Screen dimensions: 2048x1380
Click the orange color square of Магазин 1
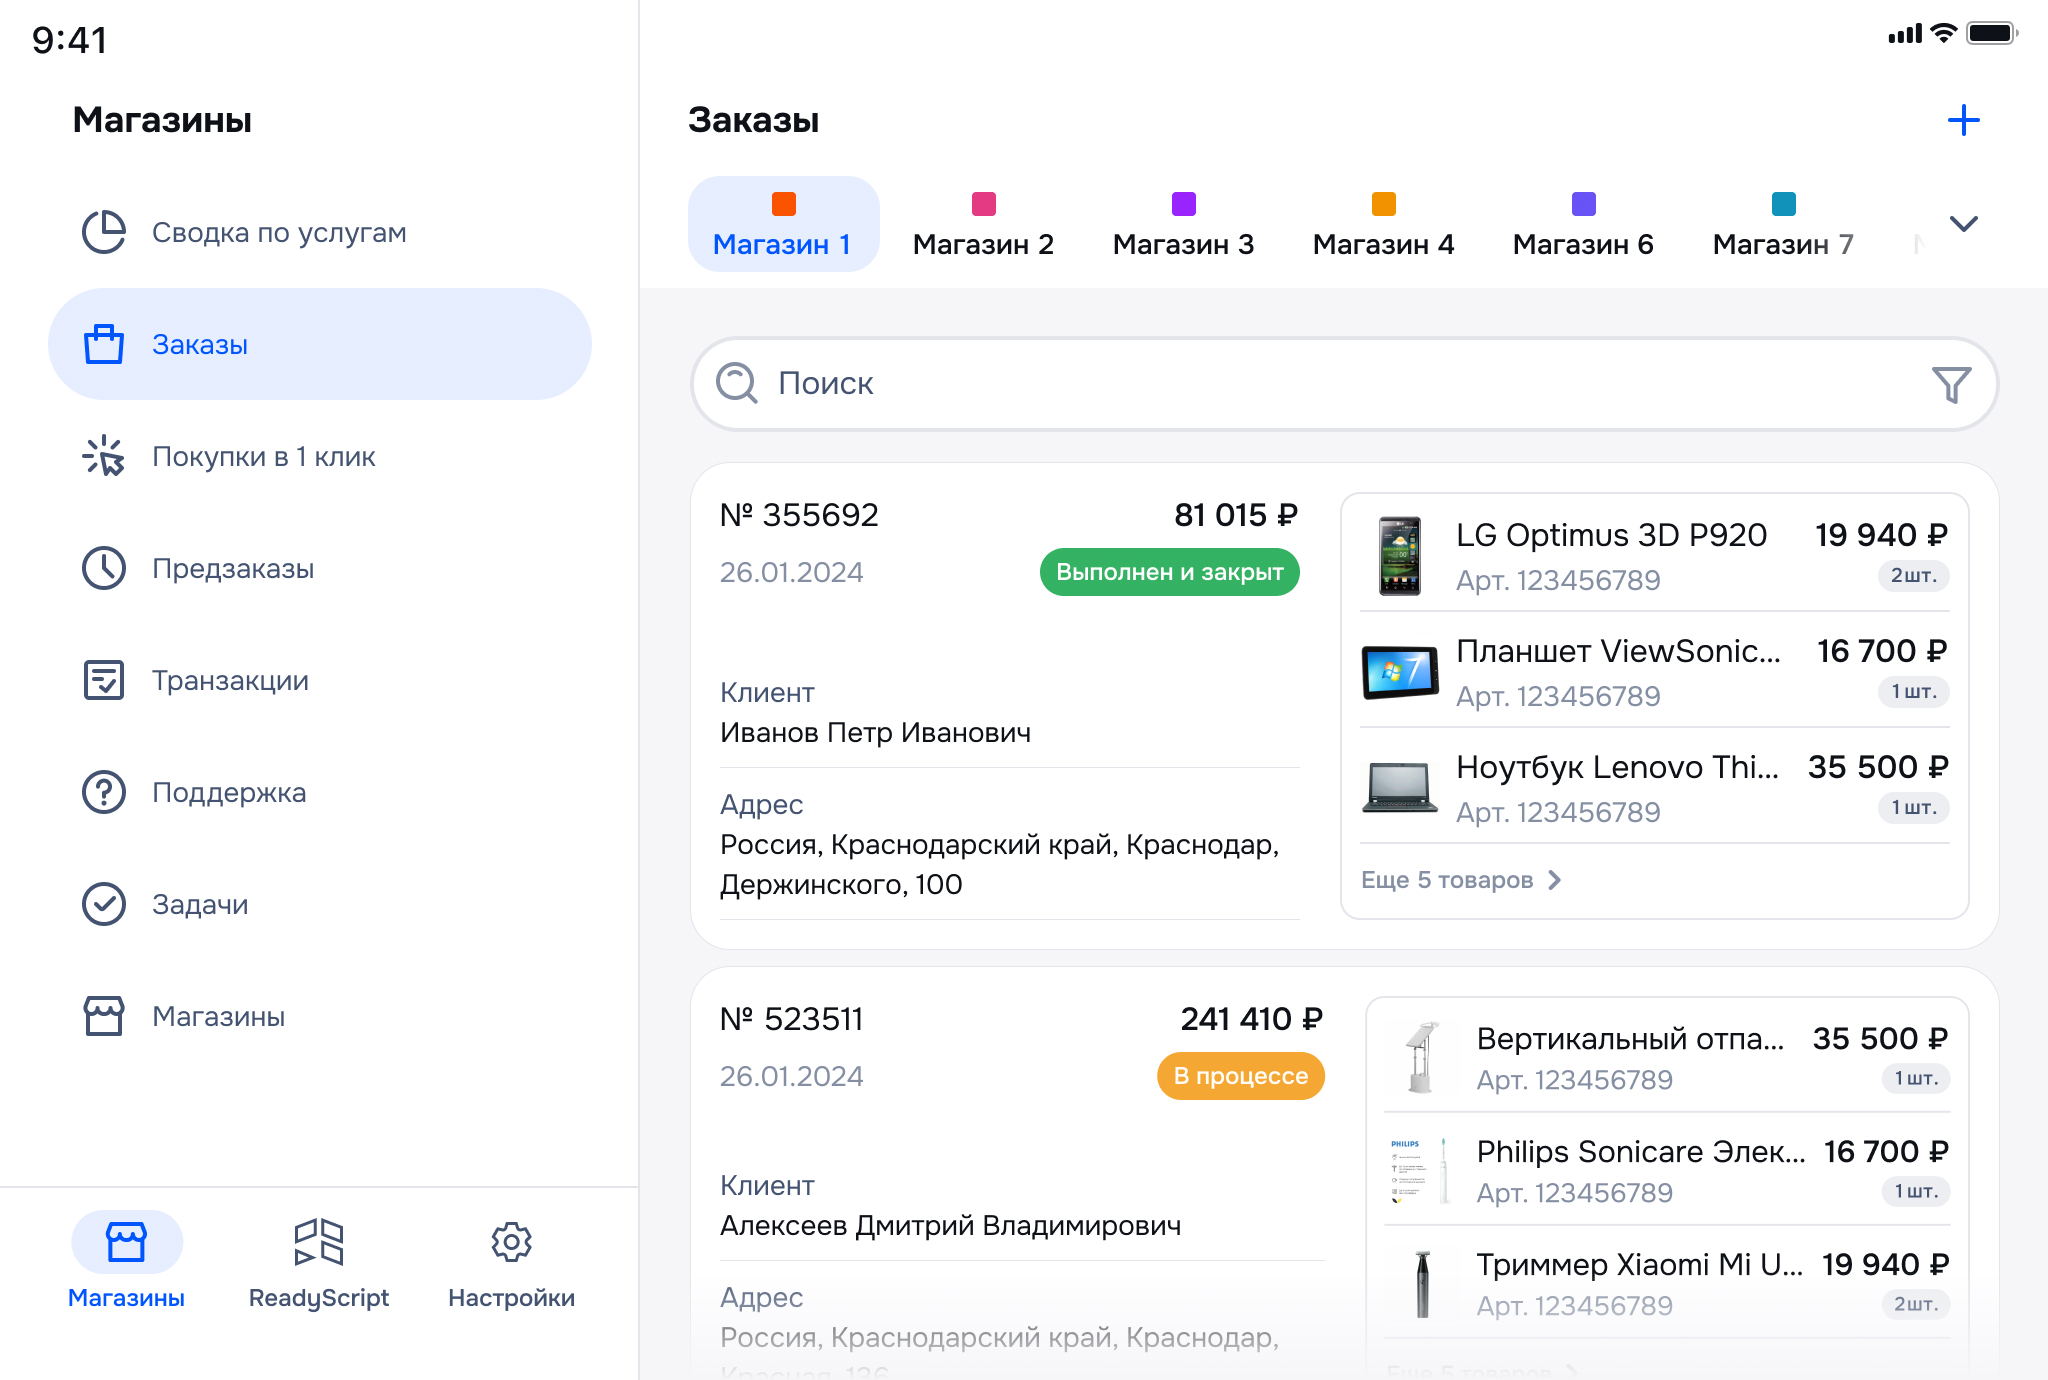click(x=784, y=204)
